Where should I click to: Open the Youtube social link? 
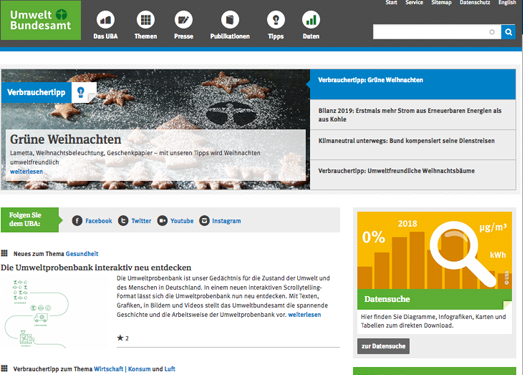coord(175,221)
